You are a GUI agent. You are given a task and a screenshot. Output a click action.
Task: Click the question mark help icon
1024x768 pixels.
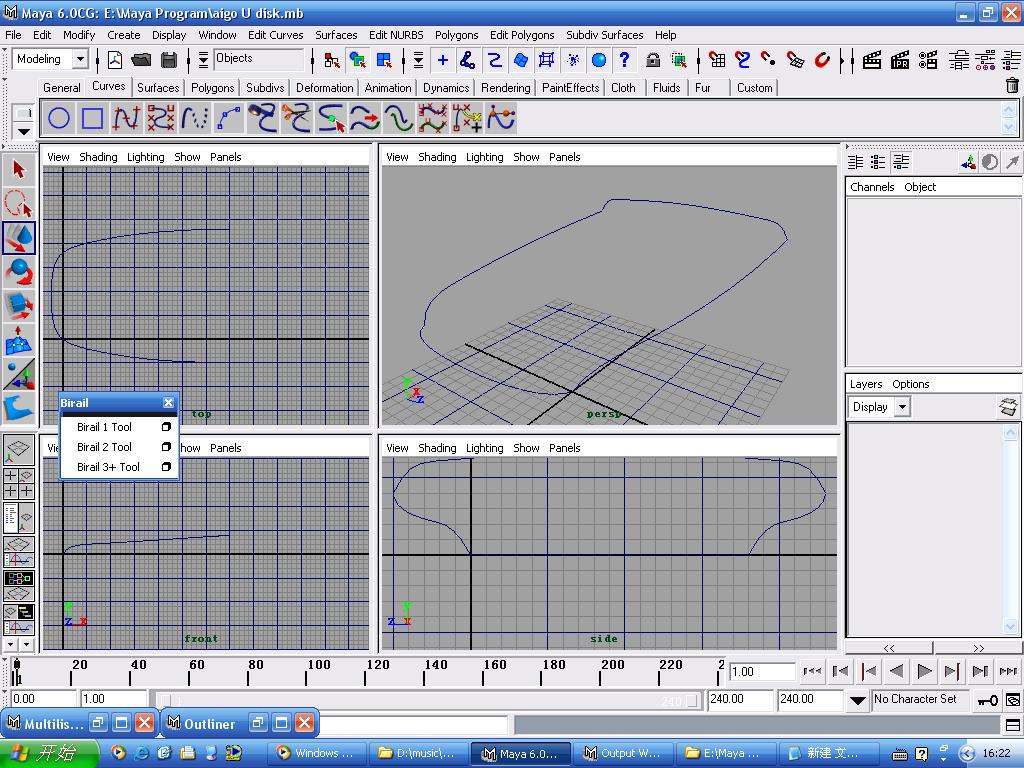624,60
